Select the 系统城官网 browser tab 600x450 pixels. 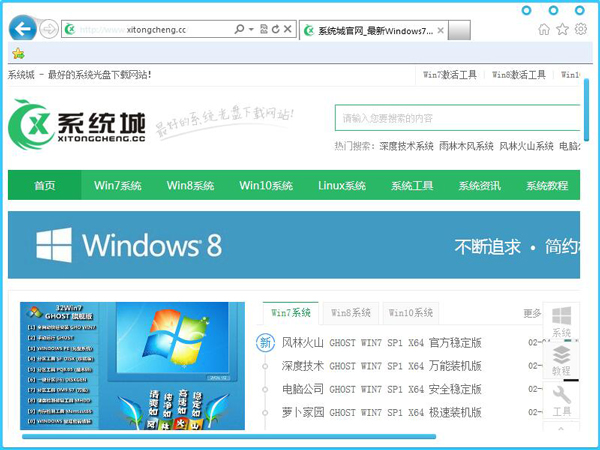pos(373,30)
